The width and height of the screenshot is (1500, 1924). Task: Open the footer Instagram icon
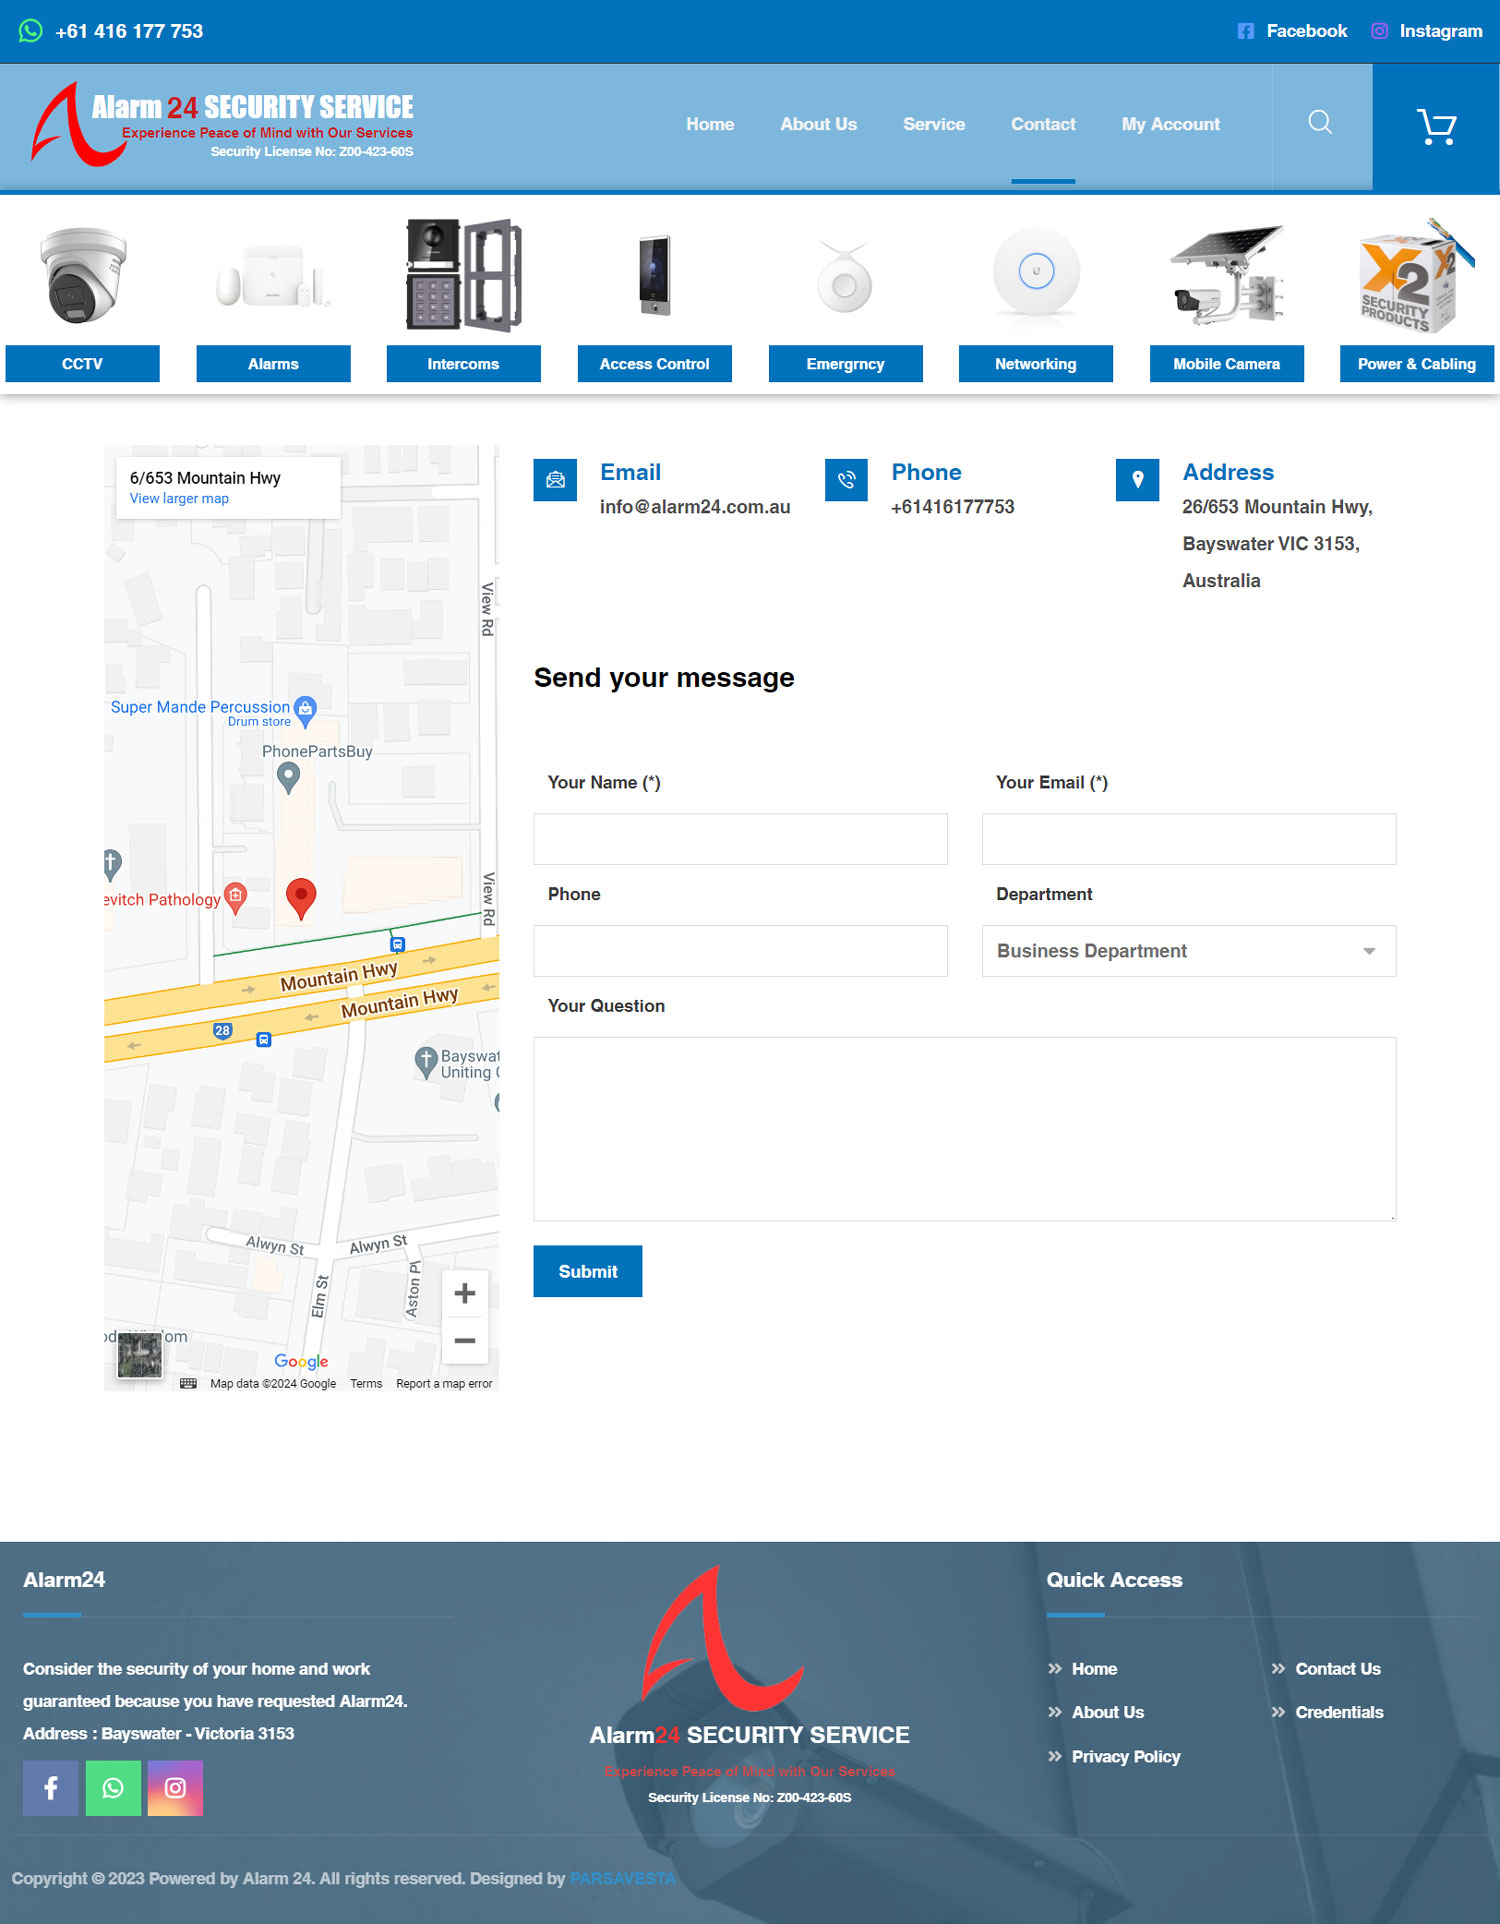click(175, 1788)
